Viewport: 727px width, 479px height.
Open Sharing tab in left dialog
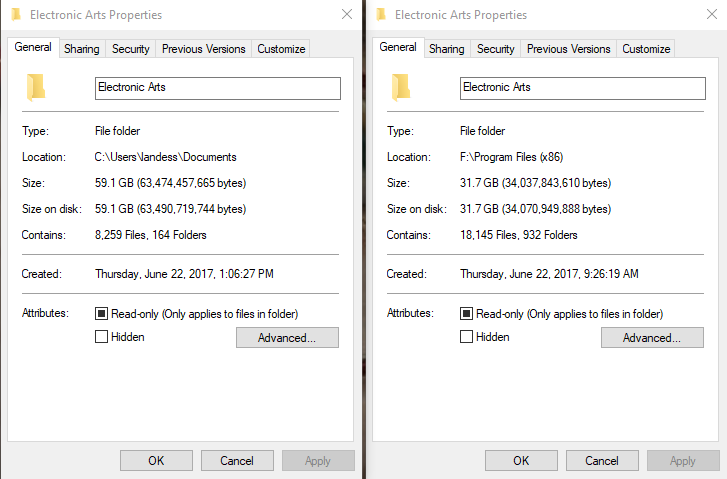(82, 49)
